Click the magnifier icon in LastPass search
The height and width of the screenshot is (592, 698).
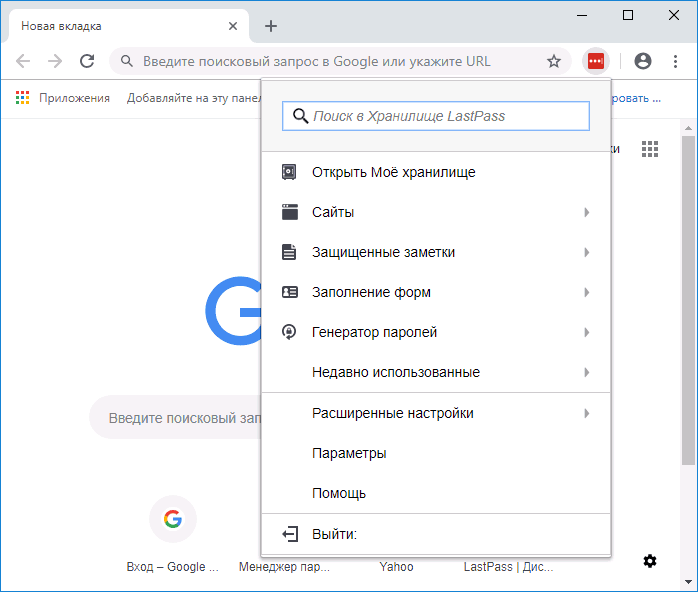[x=300, y=116]
